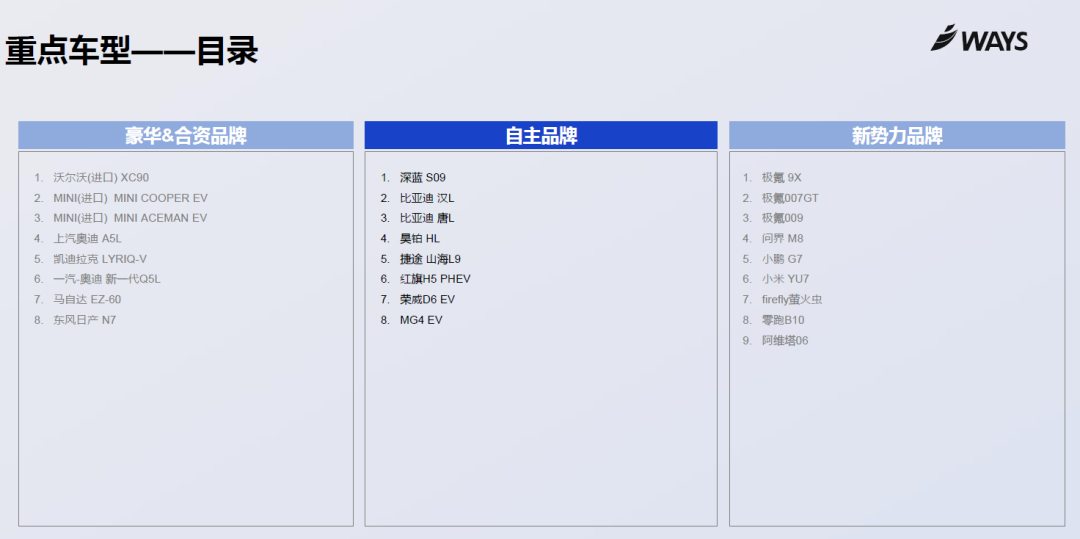Choose the 荣威D6 EV entry
Viewport: 1080px width, 539px height.
tap(428, 300)
